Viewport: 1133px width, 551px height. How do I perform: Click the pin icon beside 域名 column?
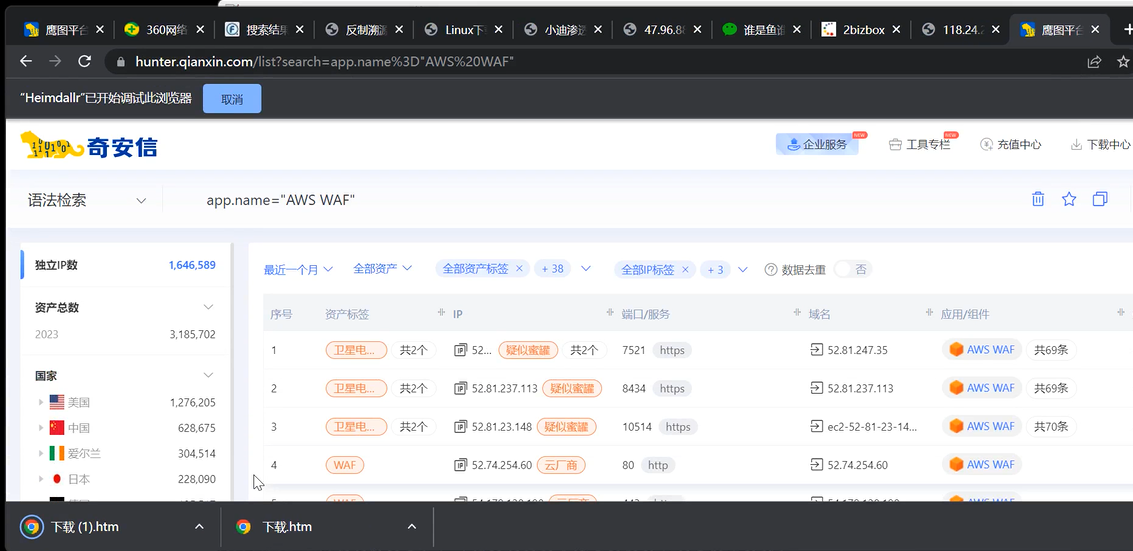(x=929, y=313)
